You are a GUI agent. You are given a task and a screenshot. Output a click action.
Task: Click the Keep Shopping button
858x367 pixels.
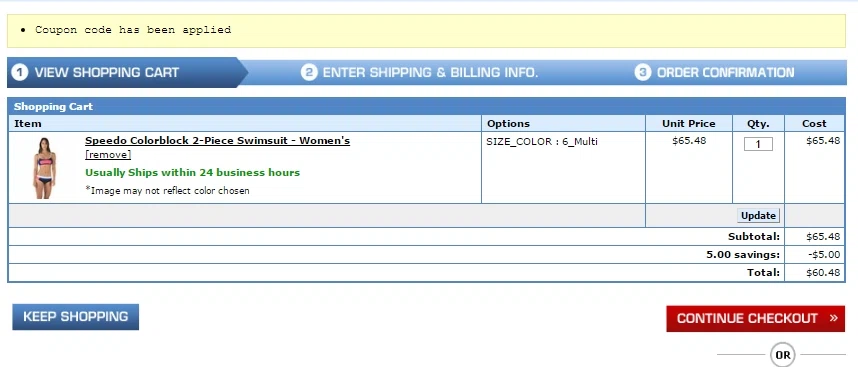[76, 317]
